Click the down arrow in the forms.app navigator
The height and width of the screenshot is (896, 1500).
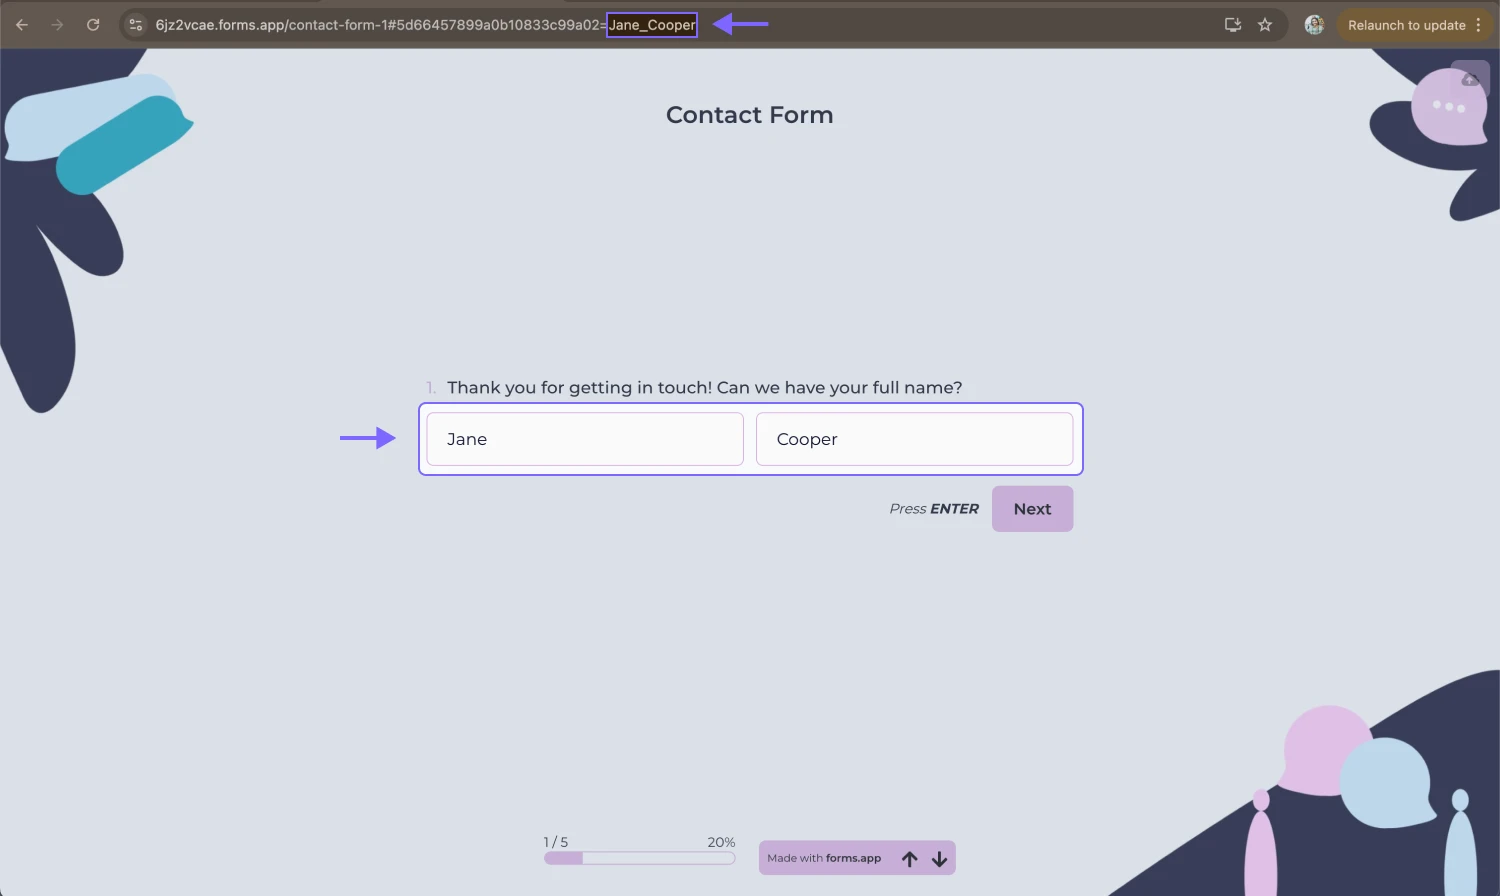click(x=939, y=858)
